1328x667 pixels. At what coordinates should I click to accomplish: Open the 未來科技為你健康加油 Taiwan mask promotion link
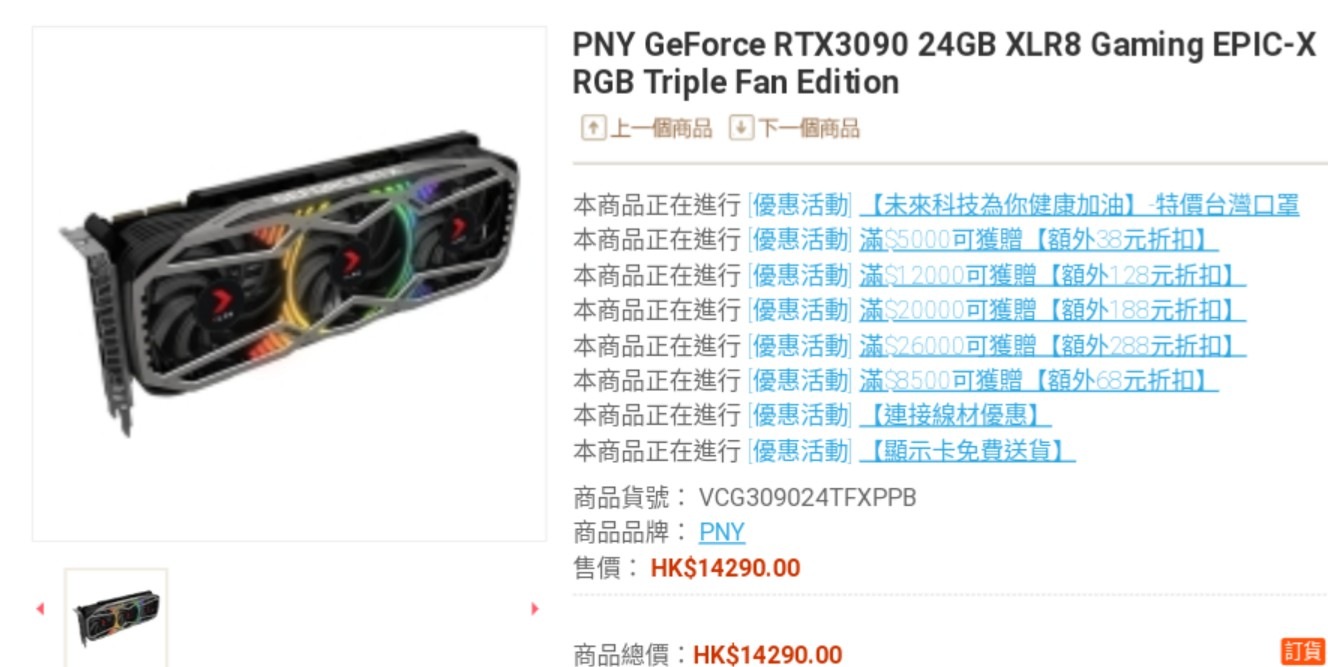click(x=1079, y=205)
